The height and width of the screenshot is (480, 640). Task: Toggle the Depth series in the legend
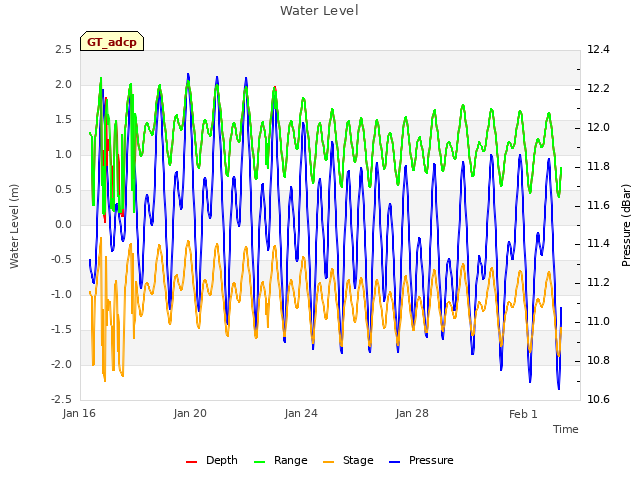(211, 460)
